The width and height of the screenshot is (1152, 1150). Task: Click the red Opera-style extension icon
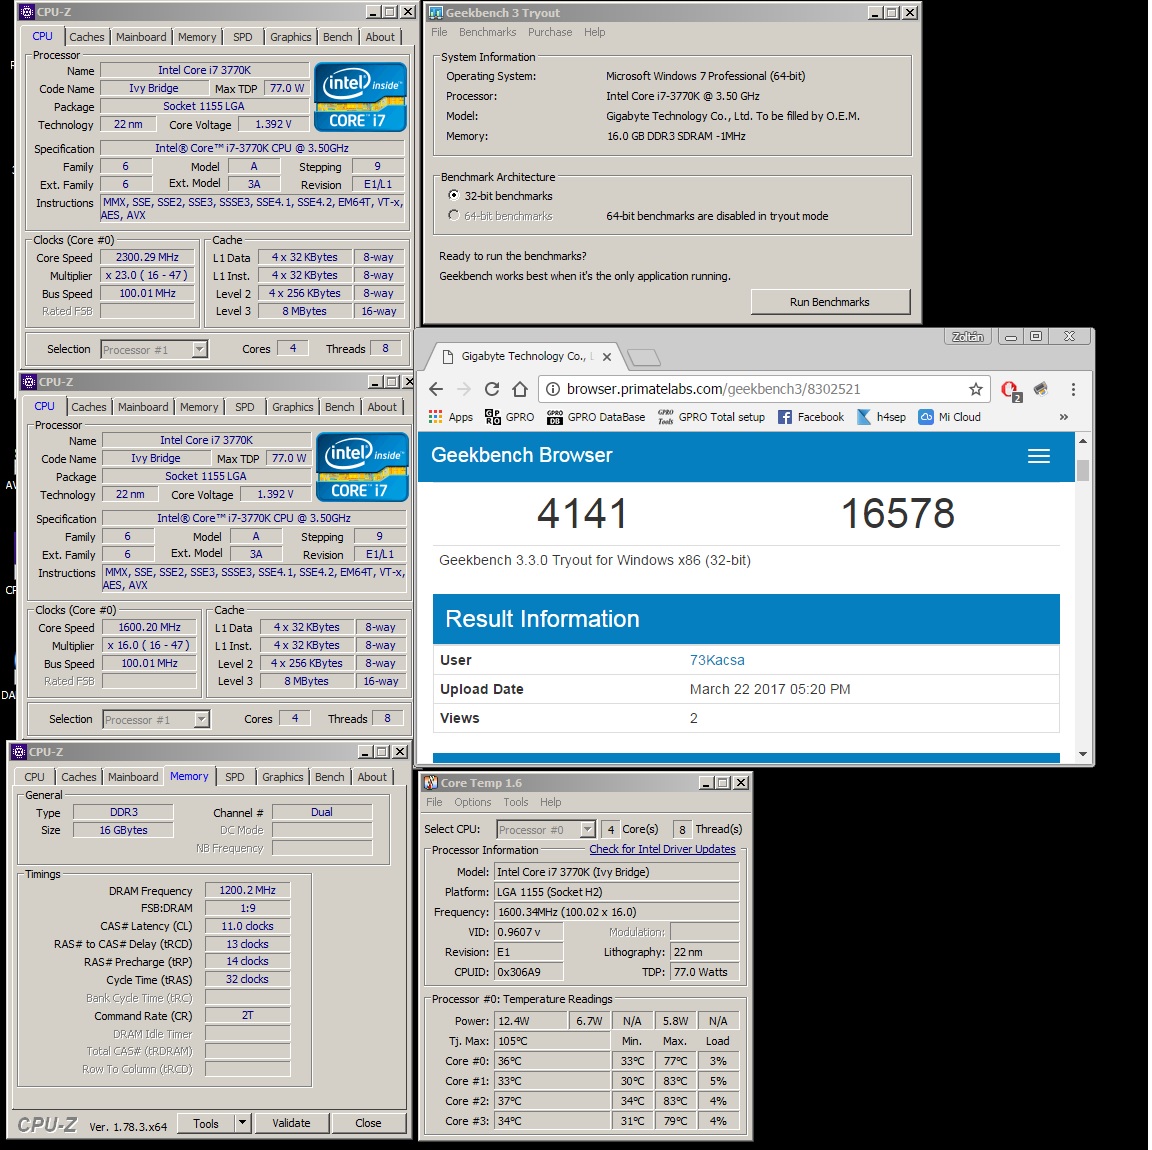pos(1010,389)
